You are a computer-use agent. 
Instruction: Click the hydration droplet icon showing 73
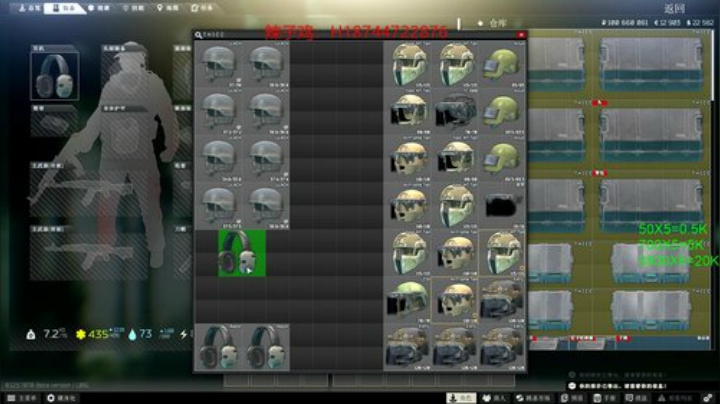click(132, 334)
